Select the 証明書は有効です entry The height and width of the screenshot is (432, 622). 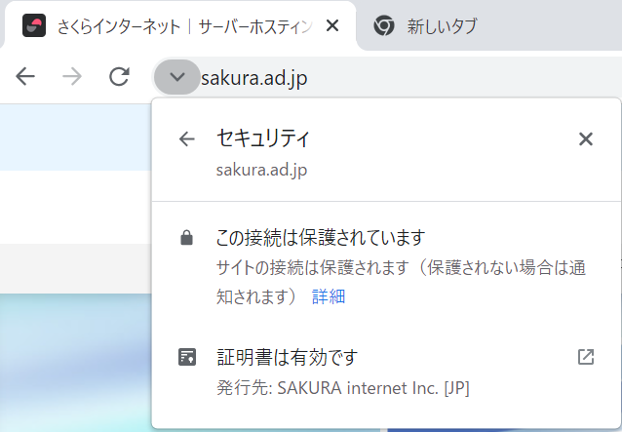287,357
